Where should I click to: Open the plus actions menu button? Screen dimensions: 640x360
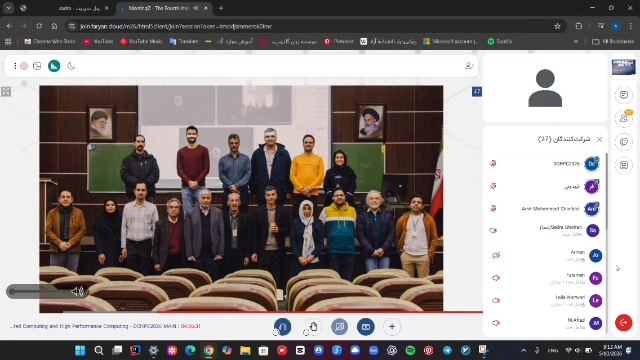tap(392, 327)
